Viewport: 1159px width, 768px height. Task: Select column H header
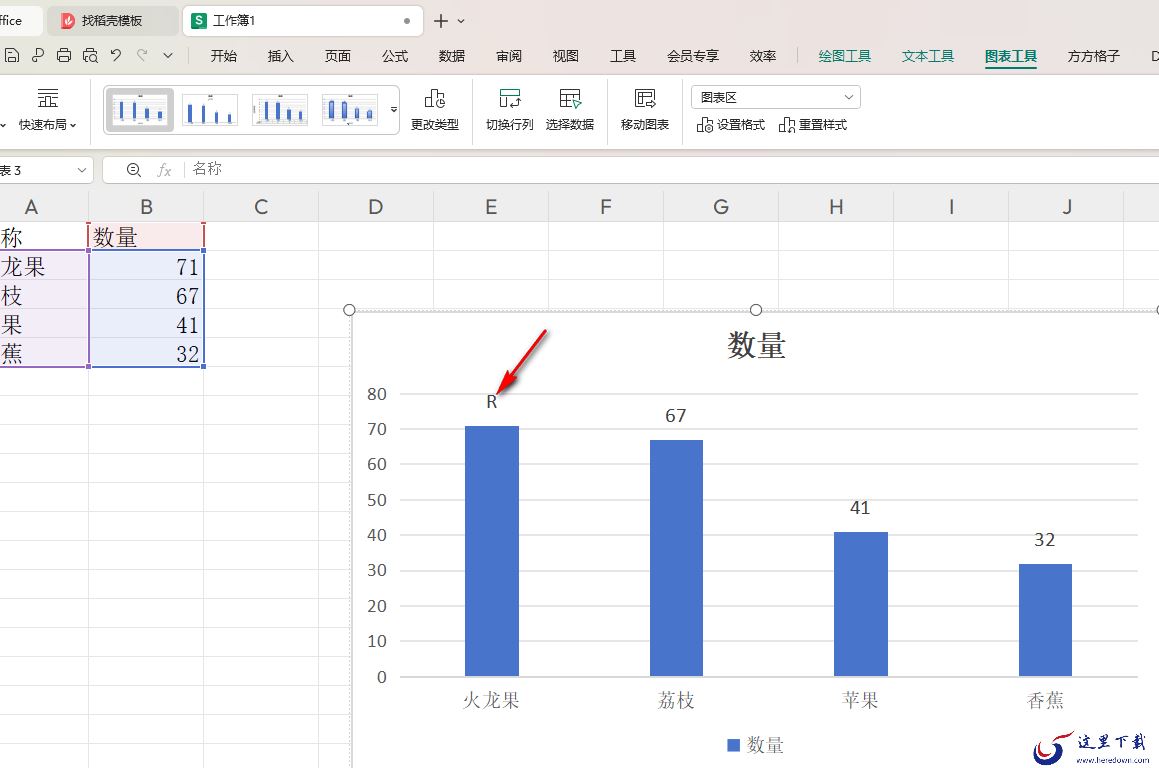click(836, 207)
